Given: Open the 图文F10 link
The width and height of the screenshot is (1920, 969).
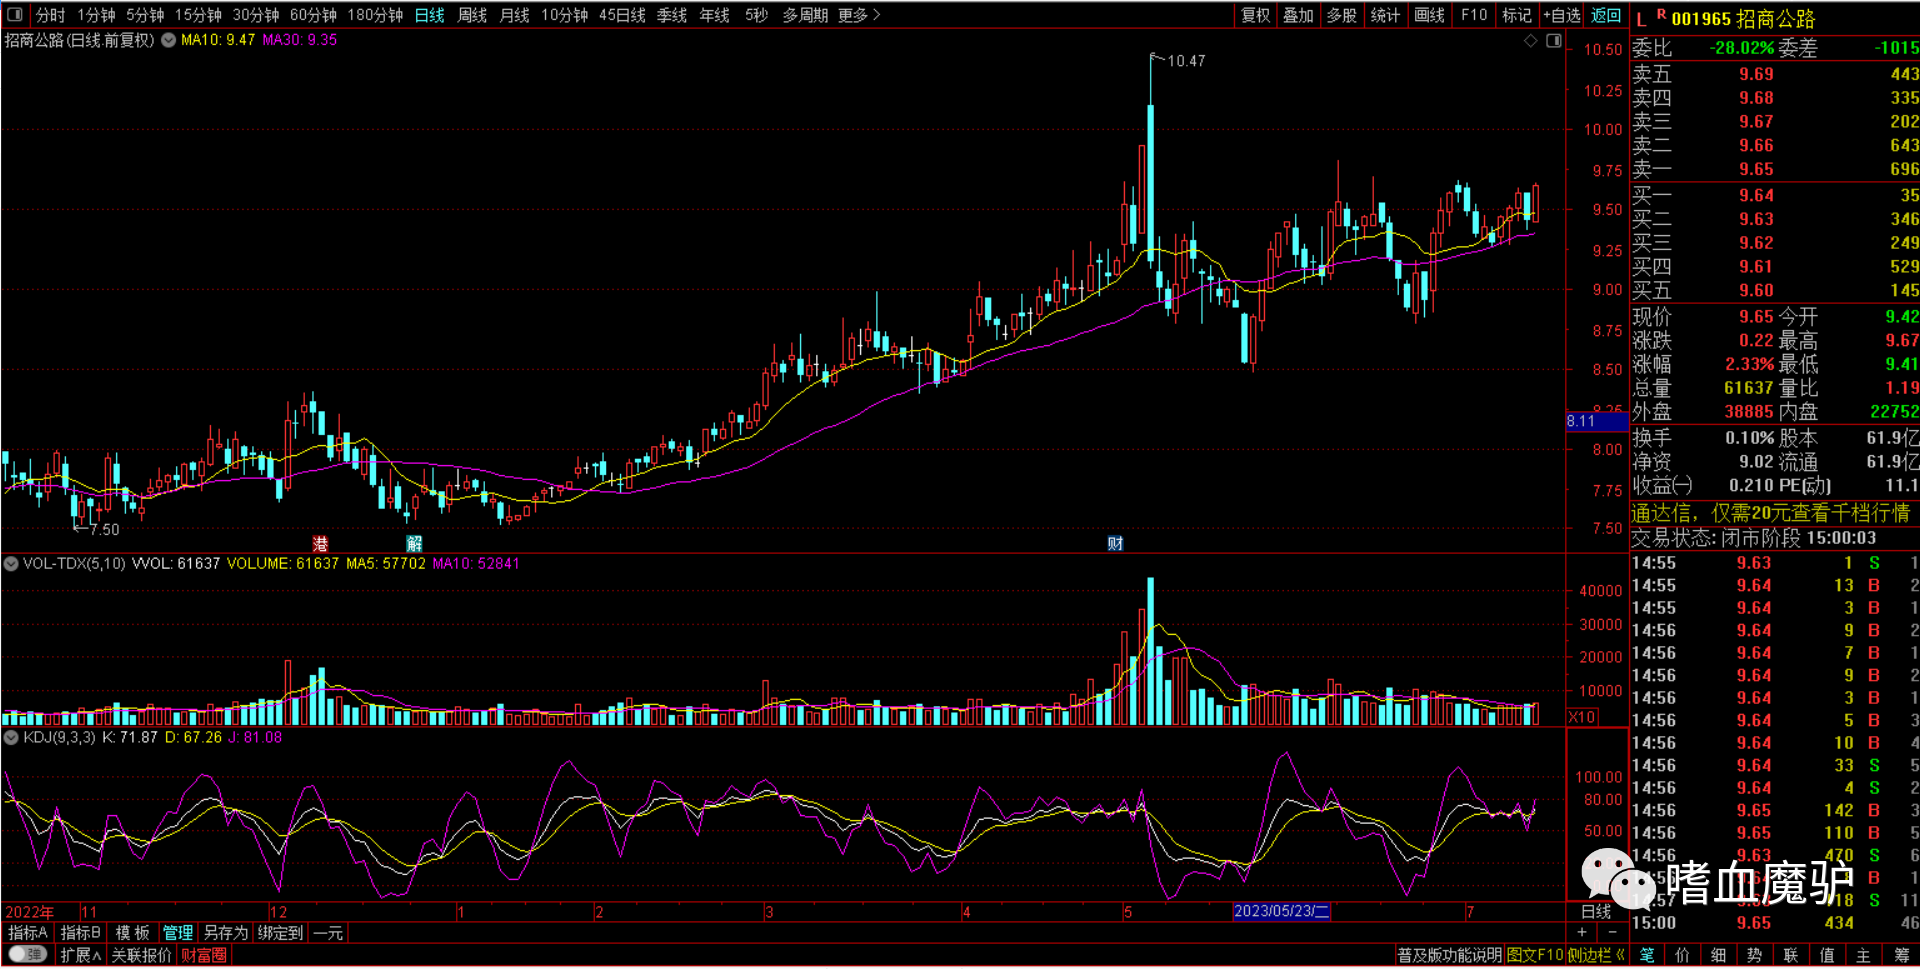Looking at the screenshot, I should [x=1535, y=956].
